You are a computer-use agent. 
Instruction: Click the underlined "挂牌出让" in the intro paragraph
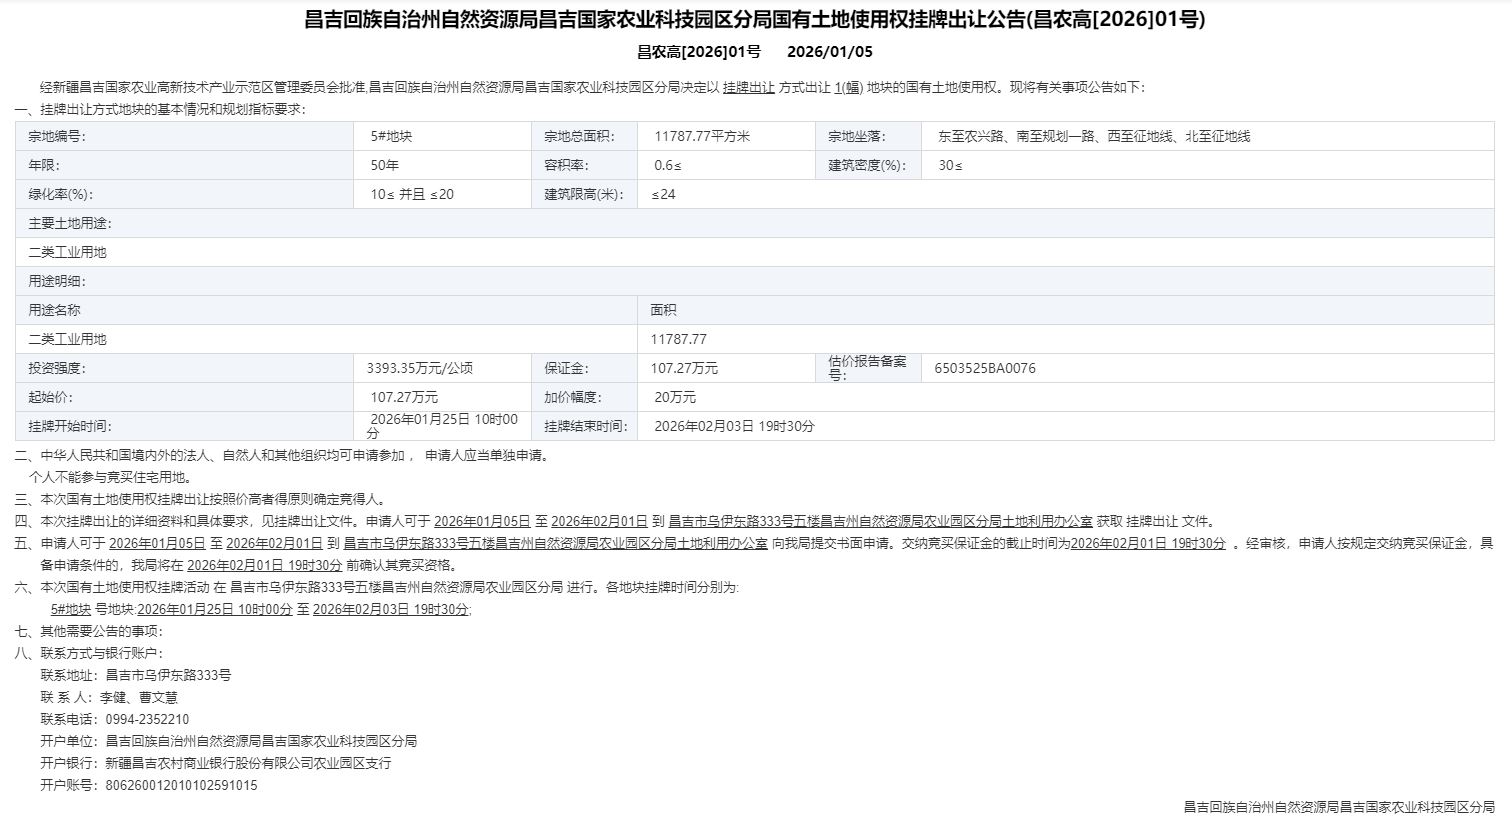(x=748, y=87)
